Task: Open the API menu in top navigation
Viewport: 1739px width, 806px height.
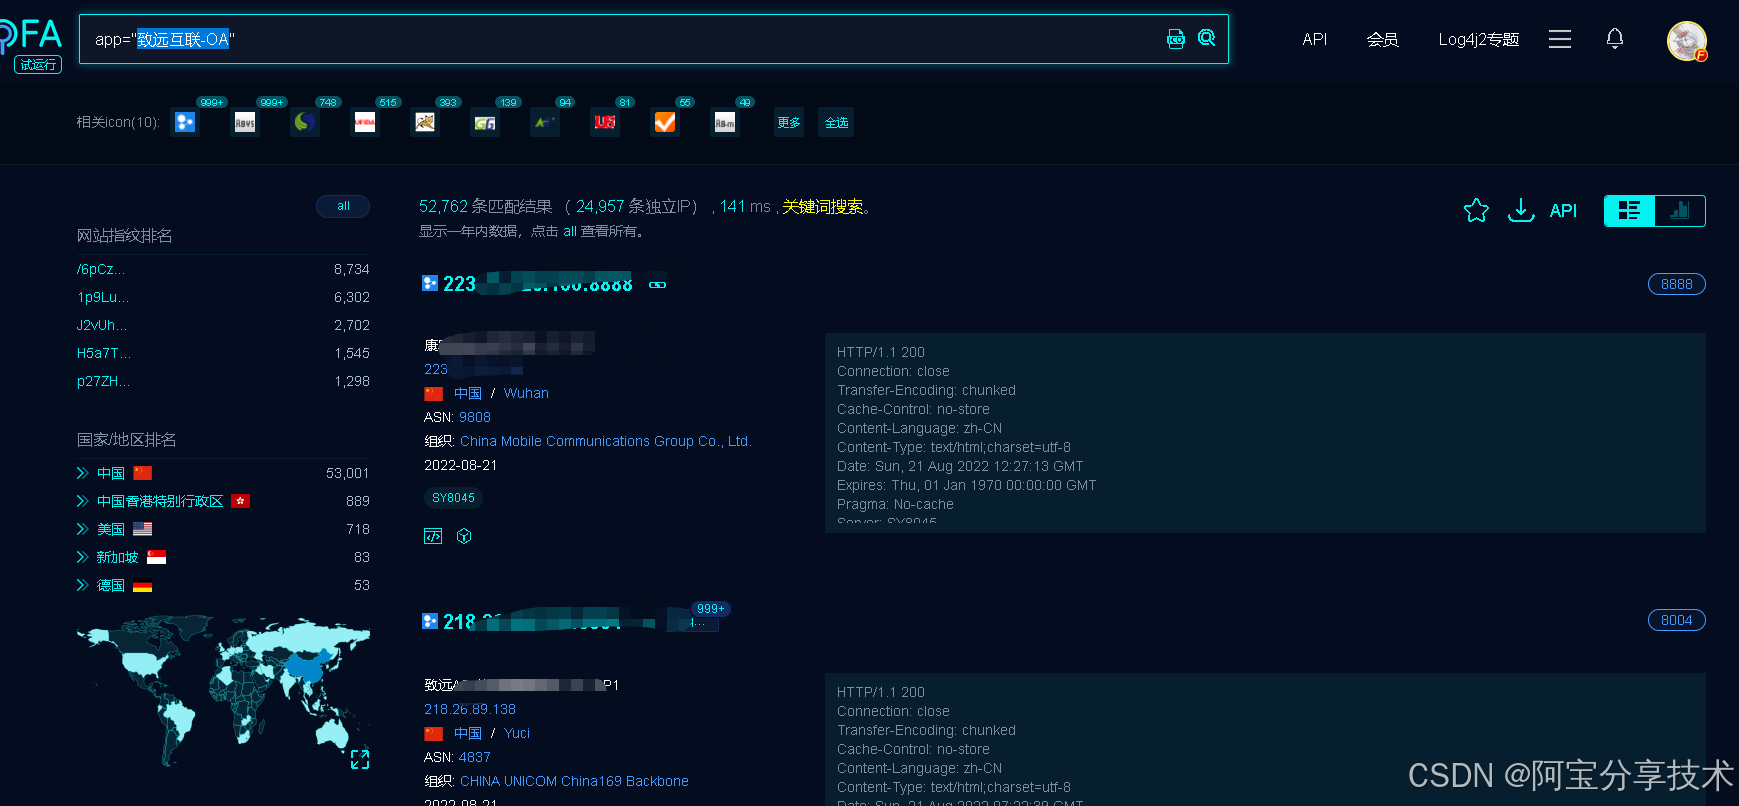Action: pos(1314,39)
